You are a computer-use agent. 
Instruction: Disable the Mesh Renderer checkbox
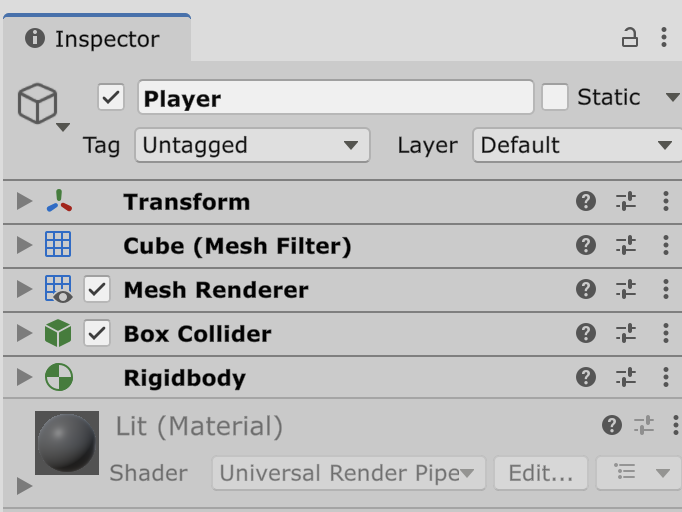(x=97, y=290)
